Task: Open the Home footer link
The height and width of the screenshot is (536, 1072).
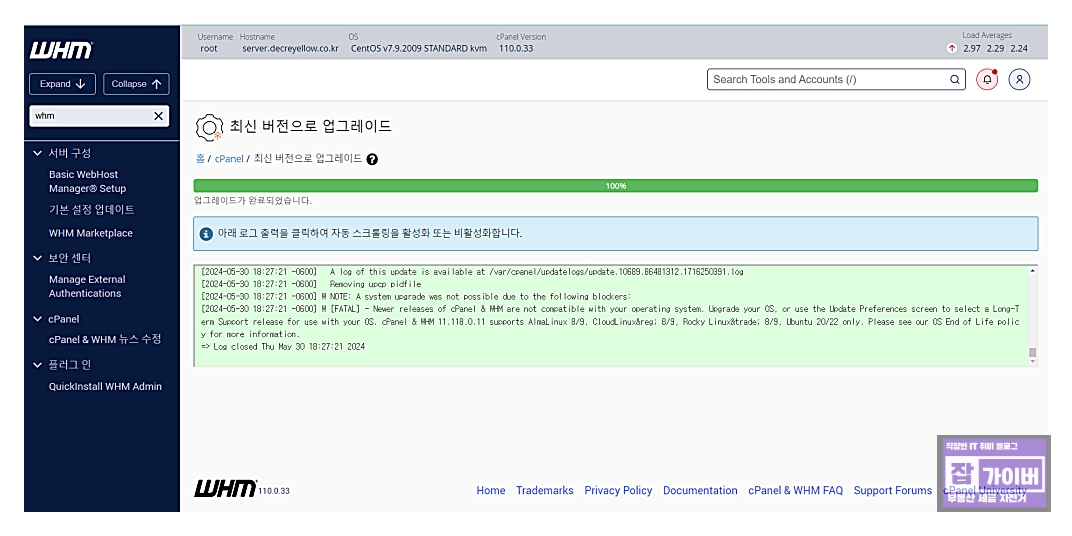Action: (x=491, y=490)
